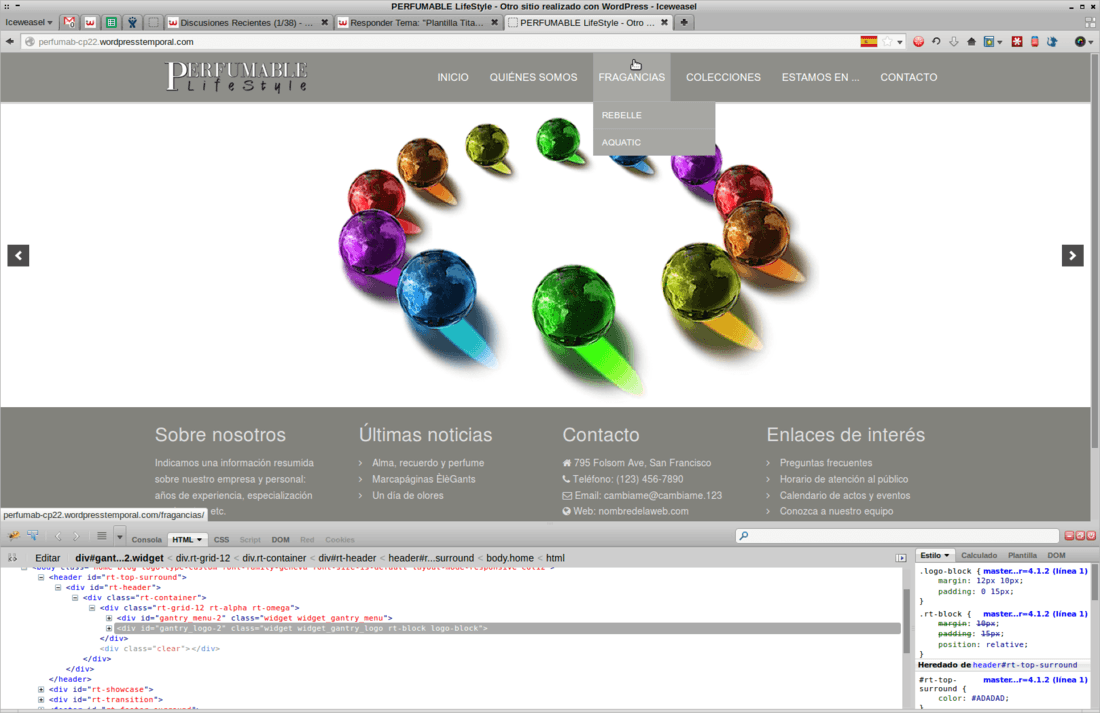Switch to the main DOM panel
1100x713 pixels.
[x=281, y=540]
